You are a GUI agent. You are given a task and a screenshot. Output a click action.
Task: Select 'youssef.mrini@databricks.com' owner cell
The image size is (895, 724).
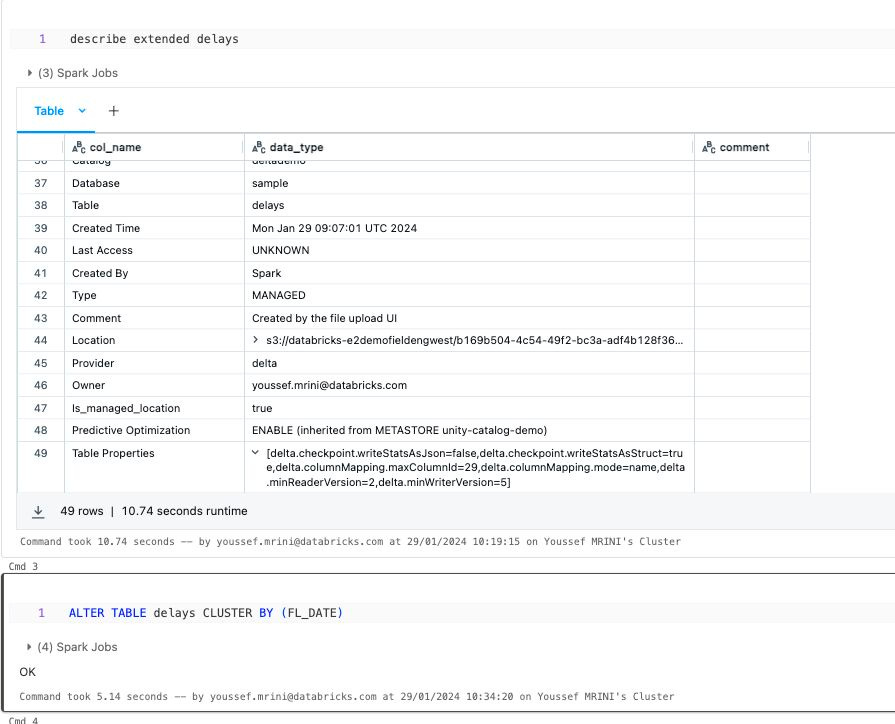[x=469, y=385]
